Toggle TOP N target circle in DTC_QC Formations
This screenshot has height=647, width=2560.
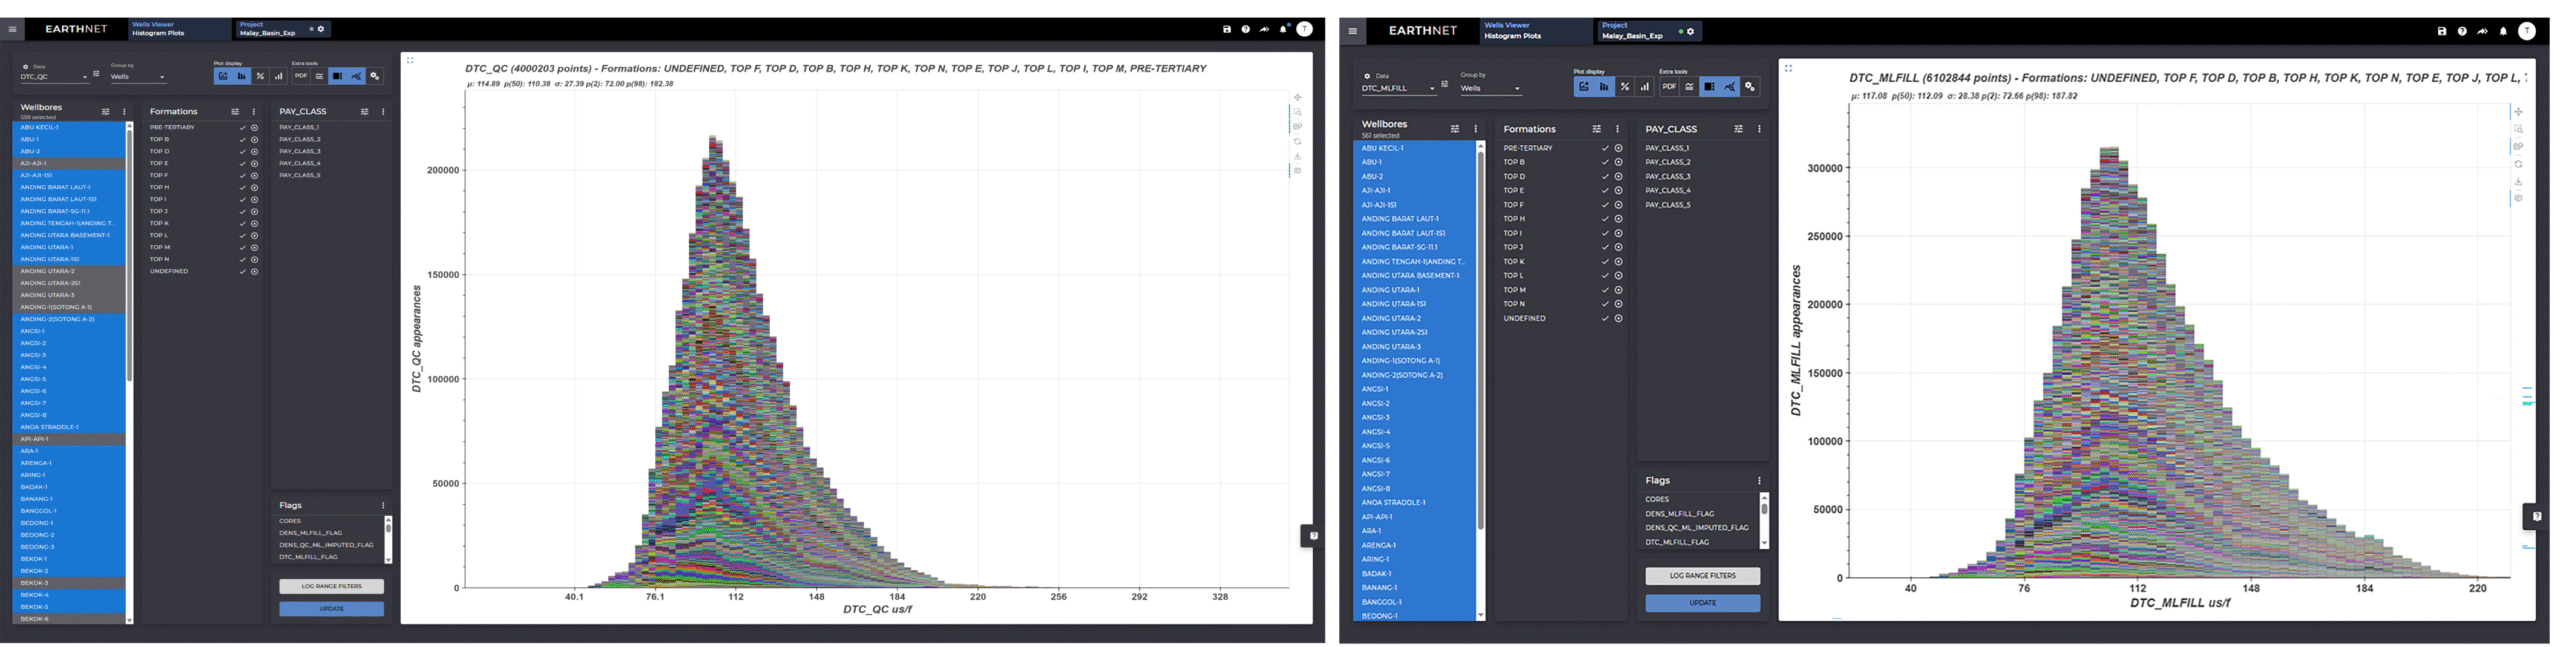point(255,259)
